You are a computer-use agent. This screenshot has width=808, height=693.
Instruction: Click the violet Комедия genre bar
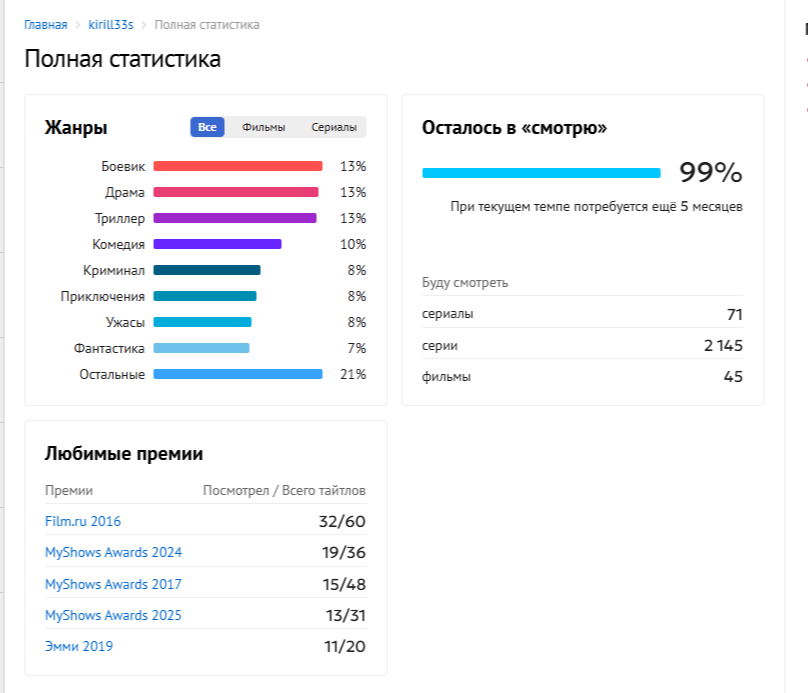(217, 244)
